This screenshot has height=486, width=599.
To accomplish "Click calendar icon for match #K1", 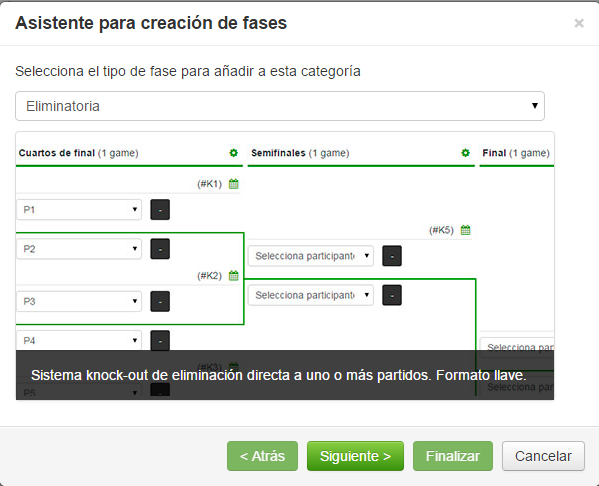I will pyautogui.click(x=233, y=184).
